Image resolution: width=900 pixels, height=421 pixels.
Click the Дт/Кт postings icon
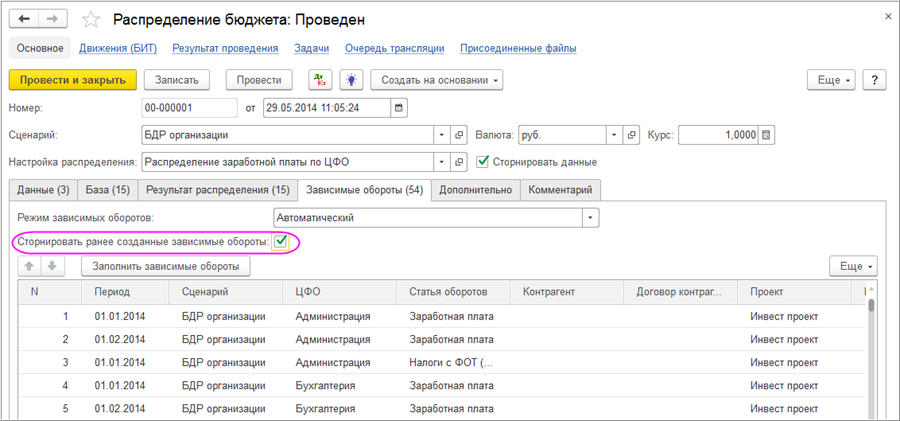(320, 79)
